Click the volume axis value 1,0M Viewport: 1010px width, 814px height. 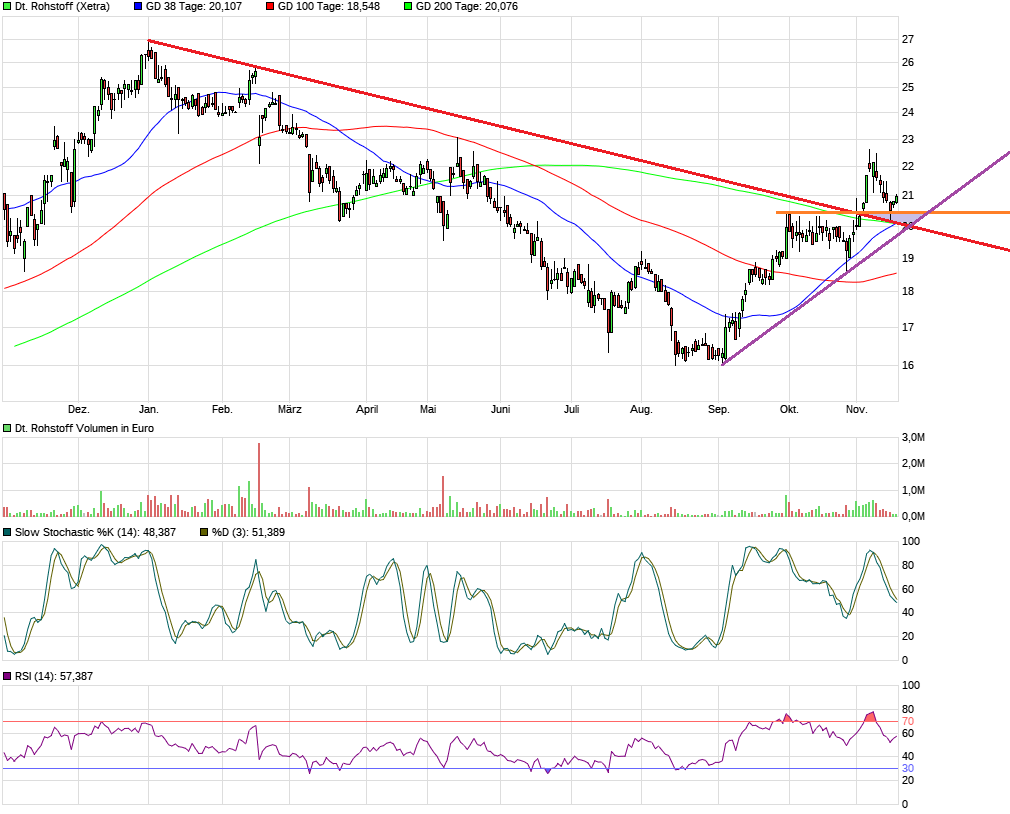(913, 490)
